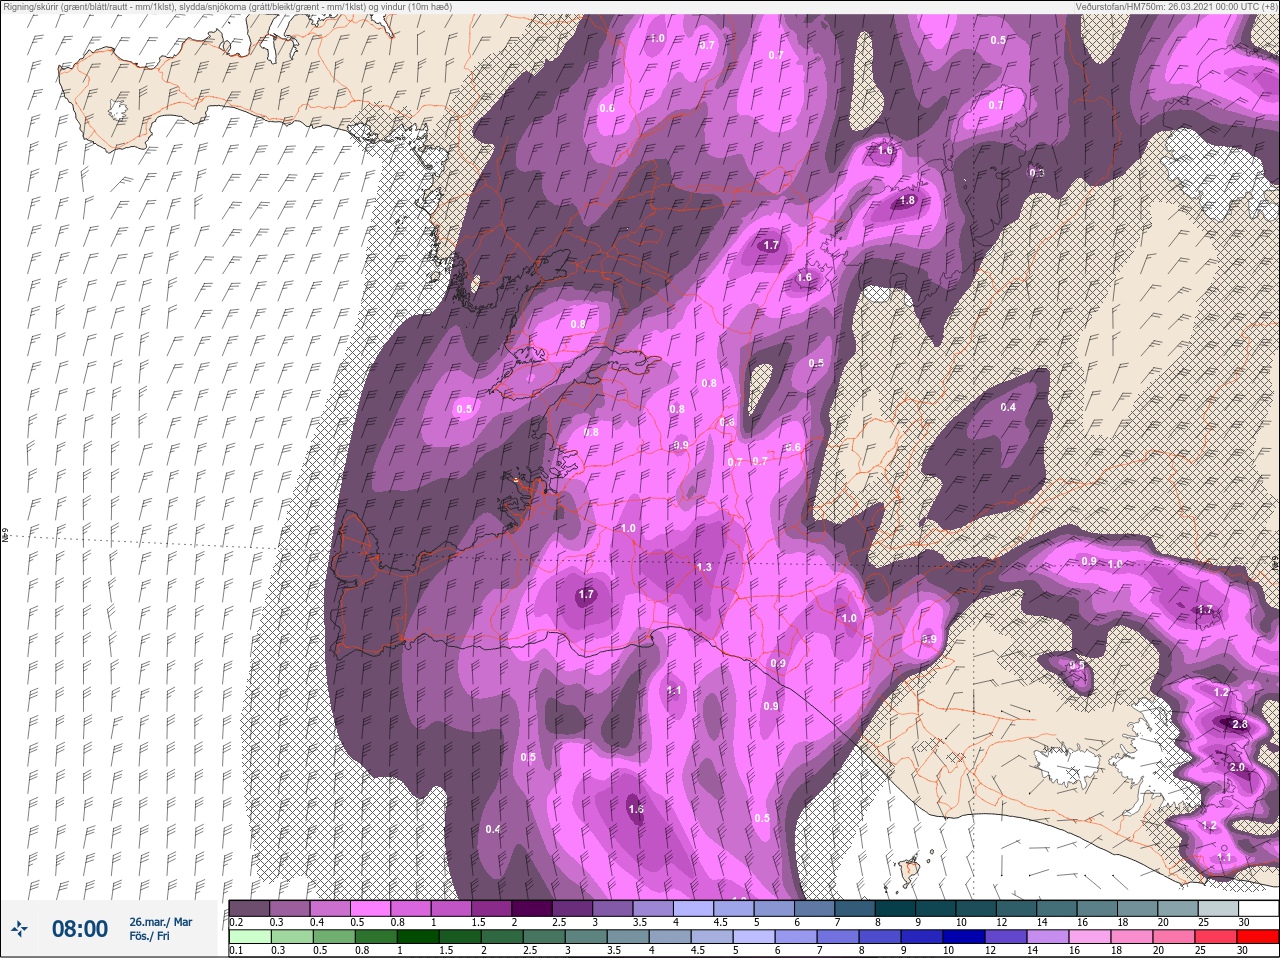Click the 'Veðurstofan/HM750m' model run header text
Screen dimensions: 1280x958
1176,7
